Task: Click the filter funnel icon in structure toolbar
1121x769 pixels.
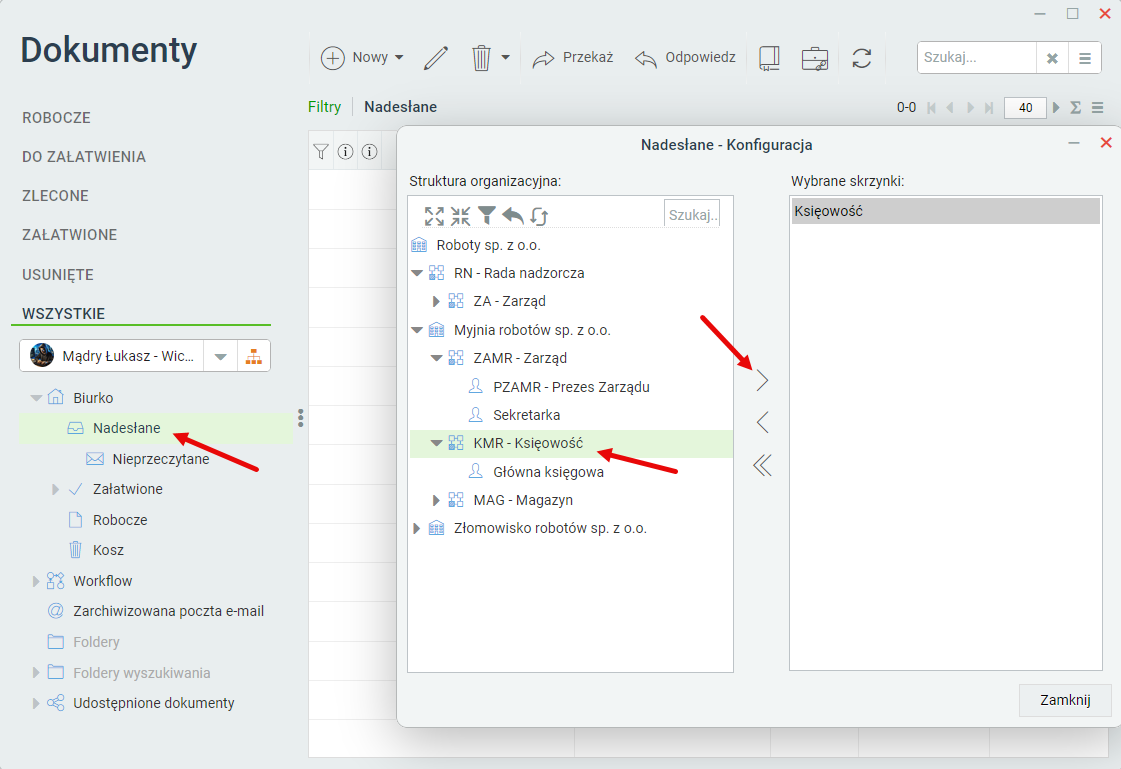Action: pos(487,215)
